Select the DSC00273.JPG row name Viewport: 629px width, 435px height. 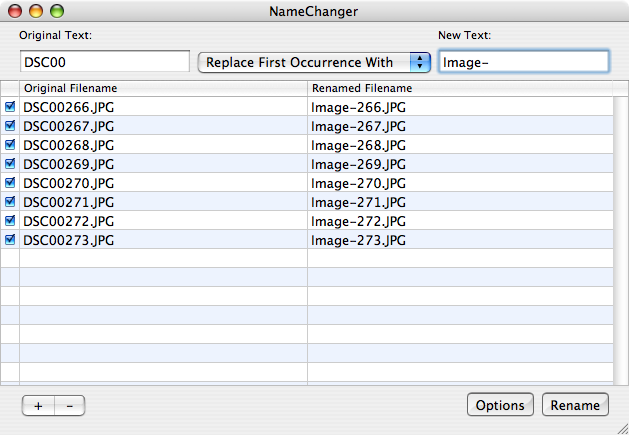(69, 240)
